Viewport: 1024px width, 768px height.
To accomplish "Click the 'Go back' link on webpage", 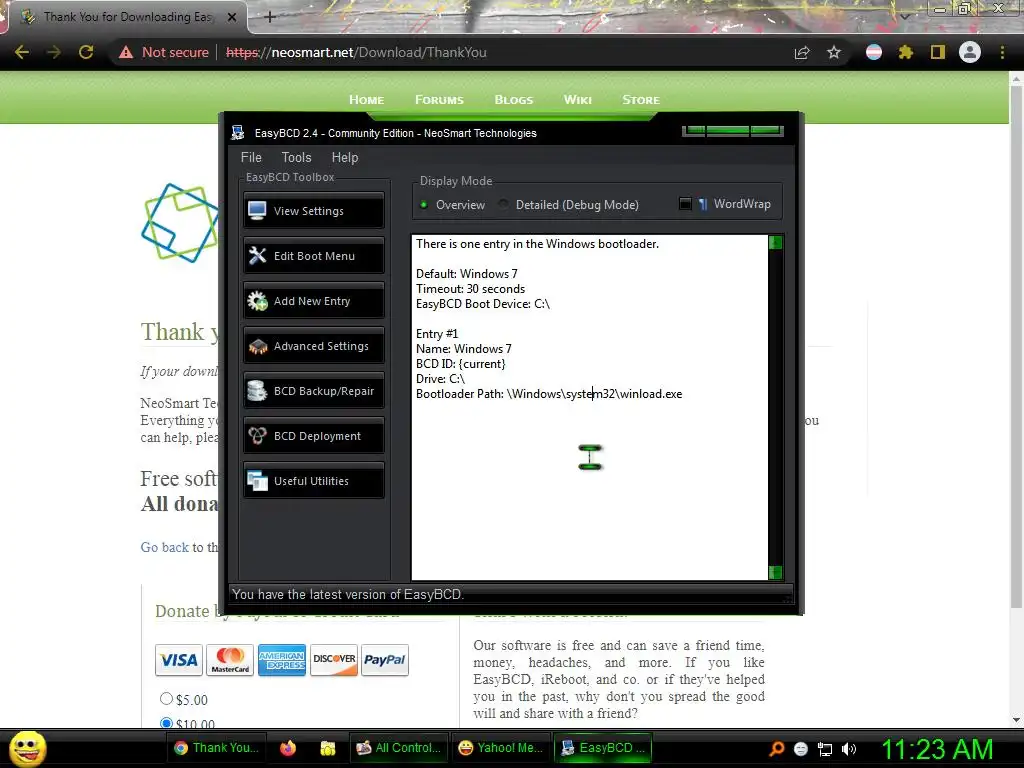I will [x=165, y=547].
